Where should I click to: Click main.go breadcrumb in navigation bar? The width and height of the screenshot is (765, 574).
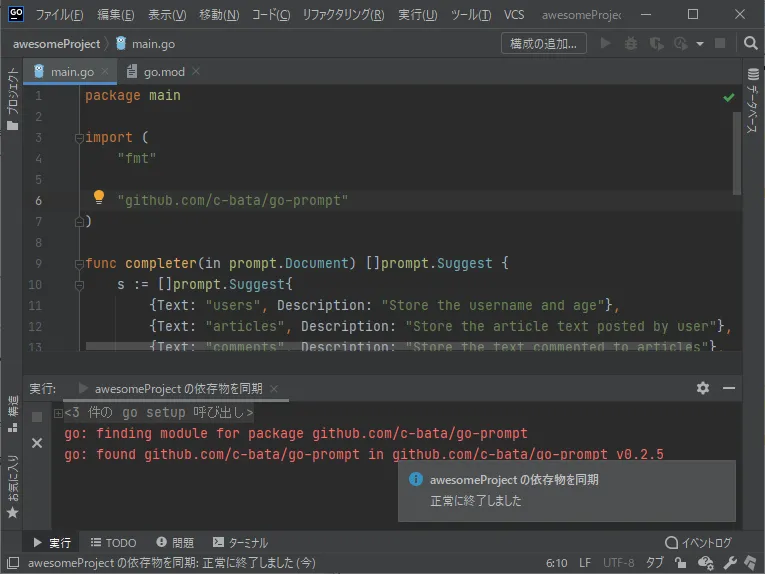click(x=145, y=44)
